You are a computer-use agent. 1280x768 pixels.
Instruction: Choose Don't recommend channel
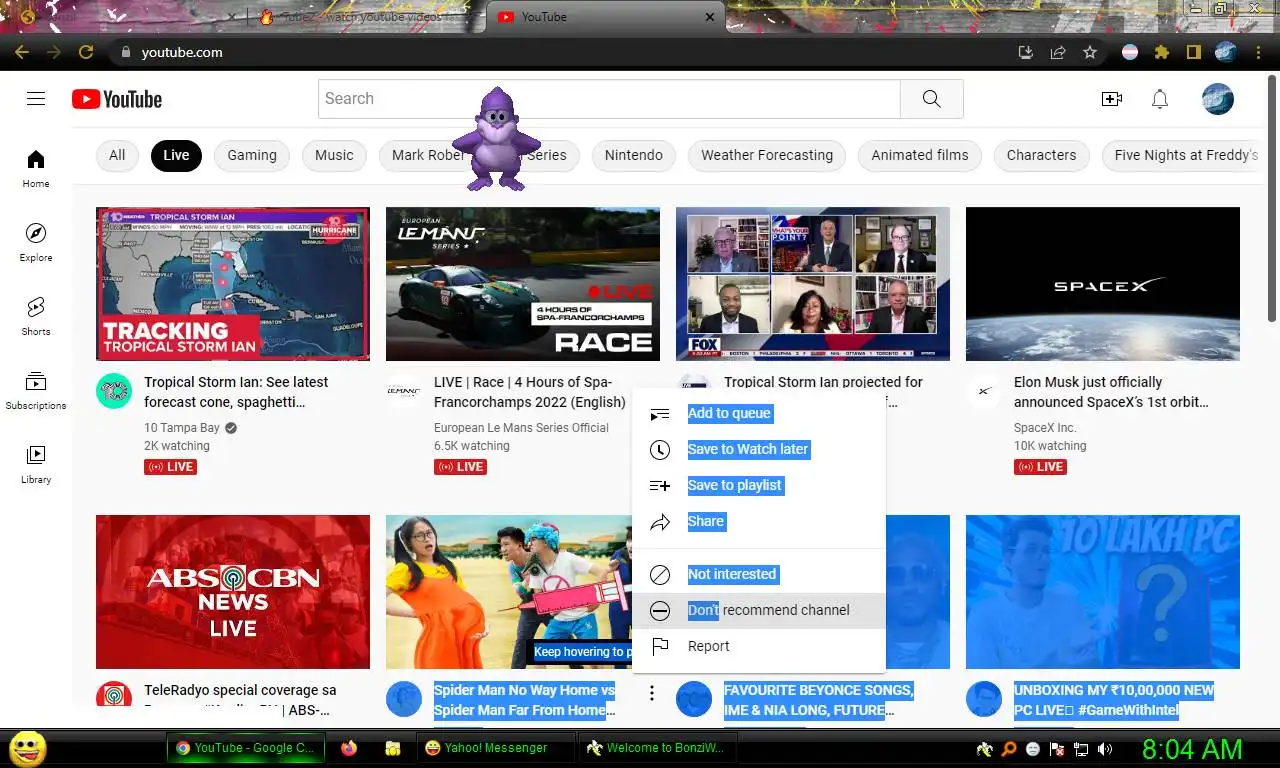point(759,610)
